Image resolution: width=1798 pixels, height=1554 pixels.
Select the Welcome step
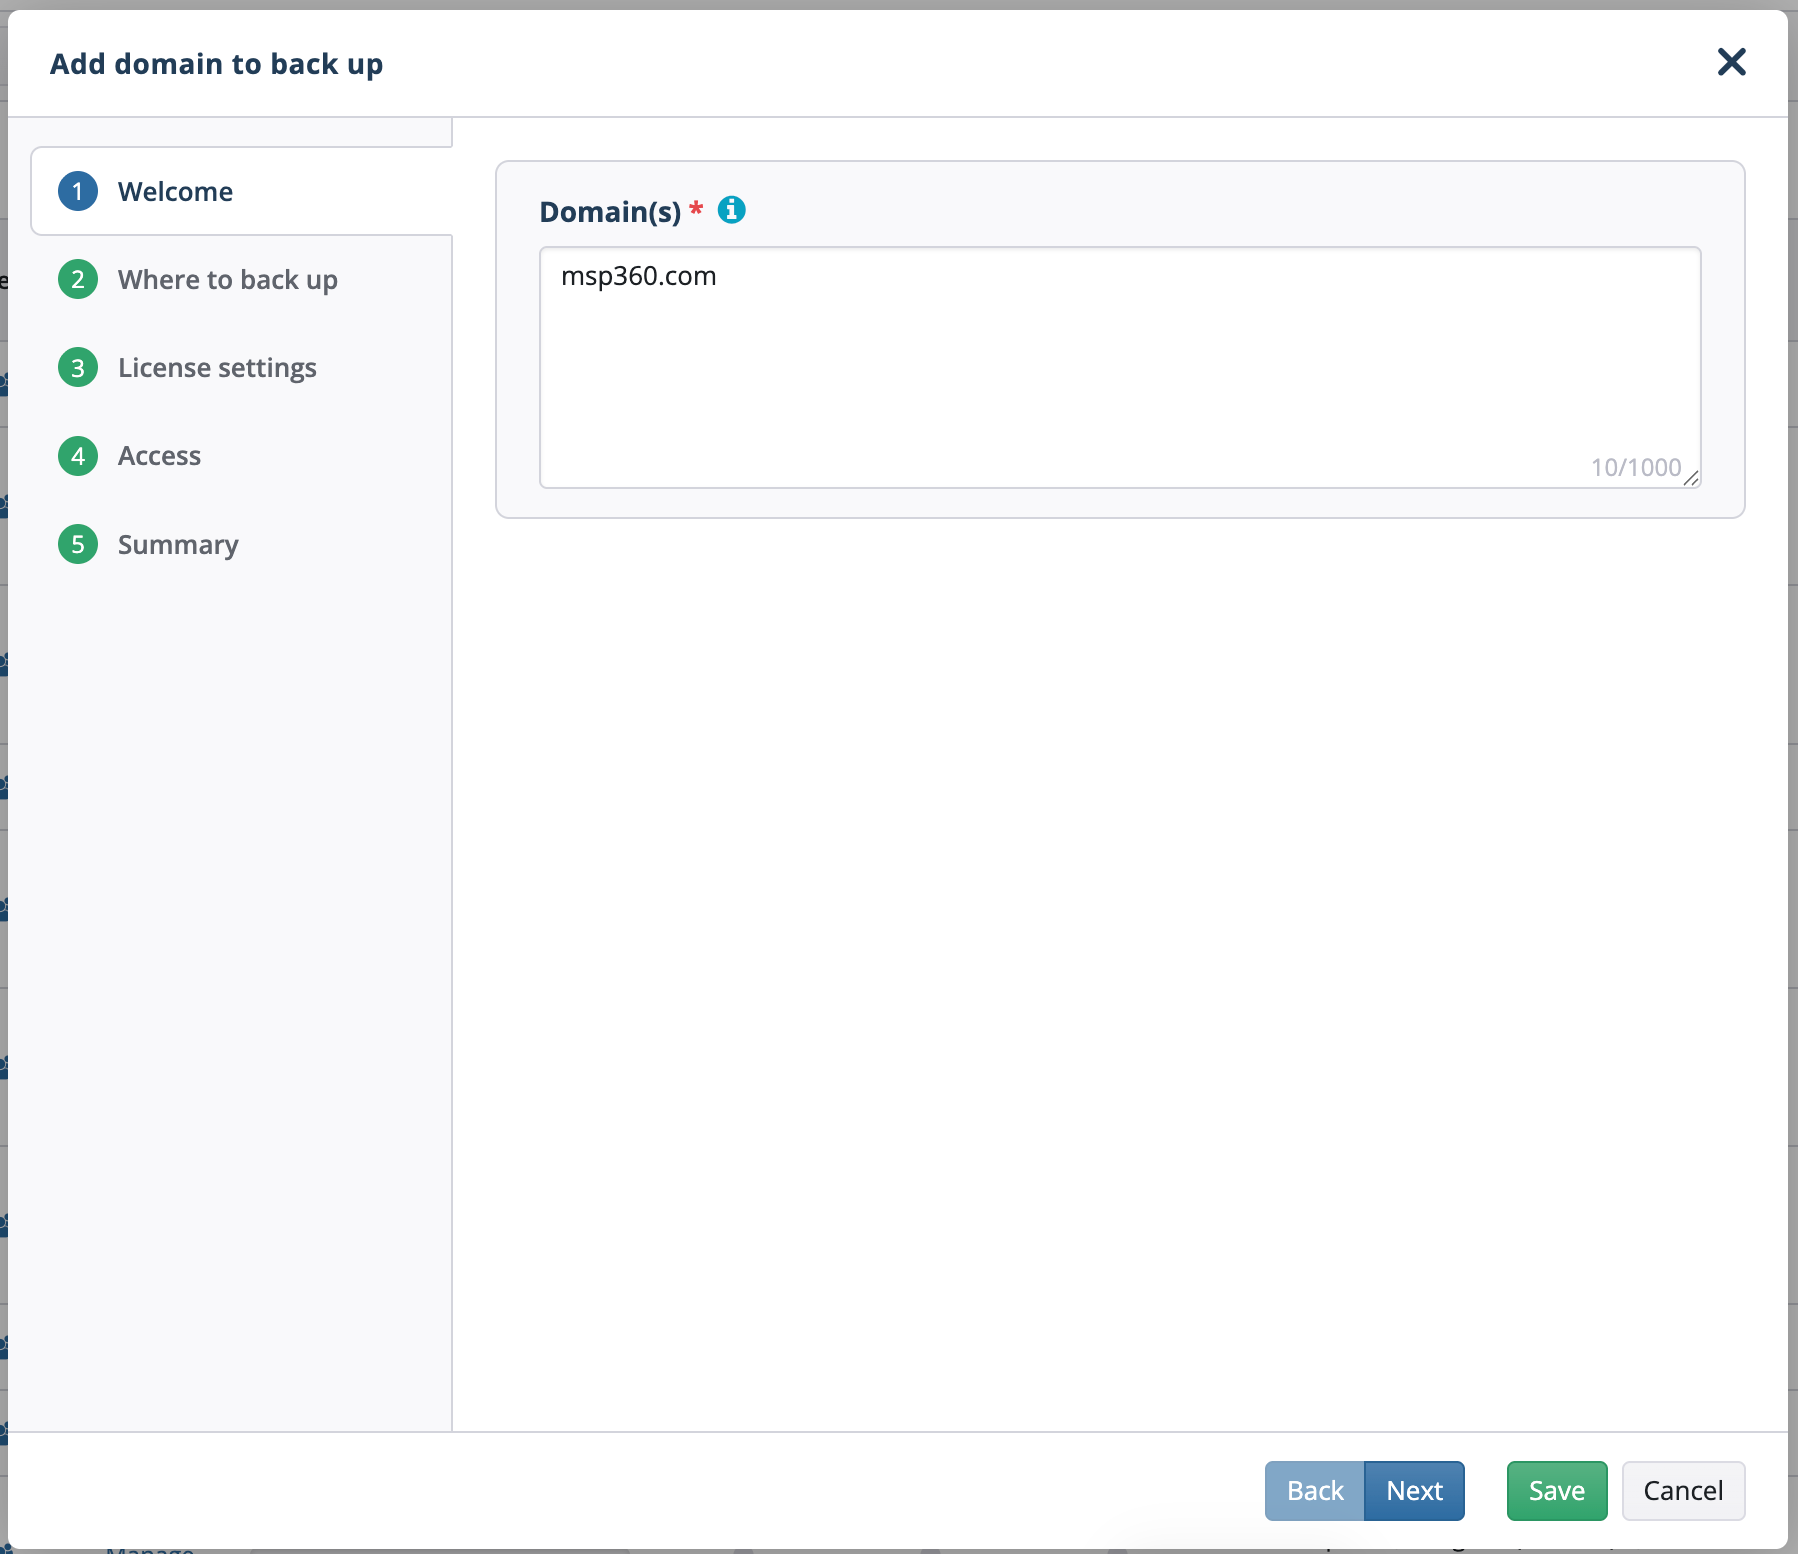coord(242,191)
